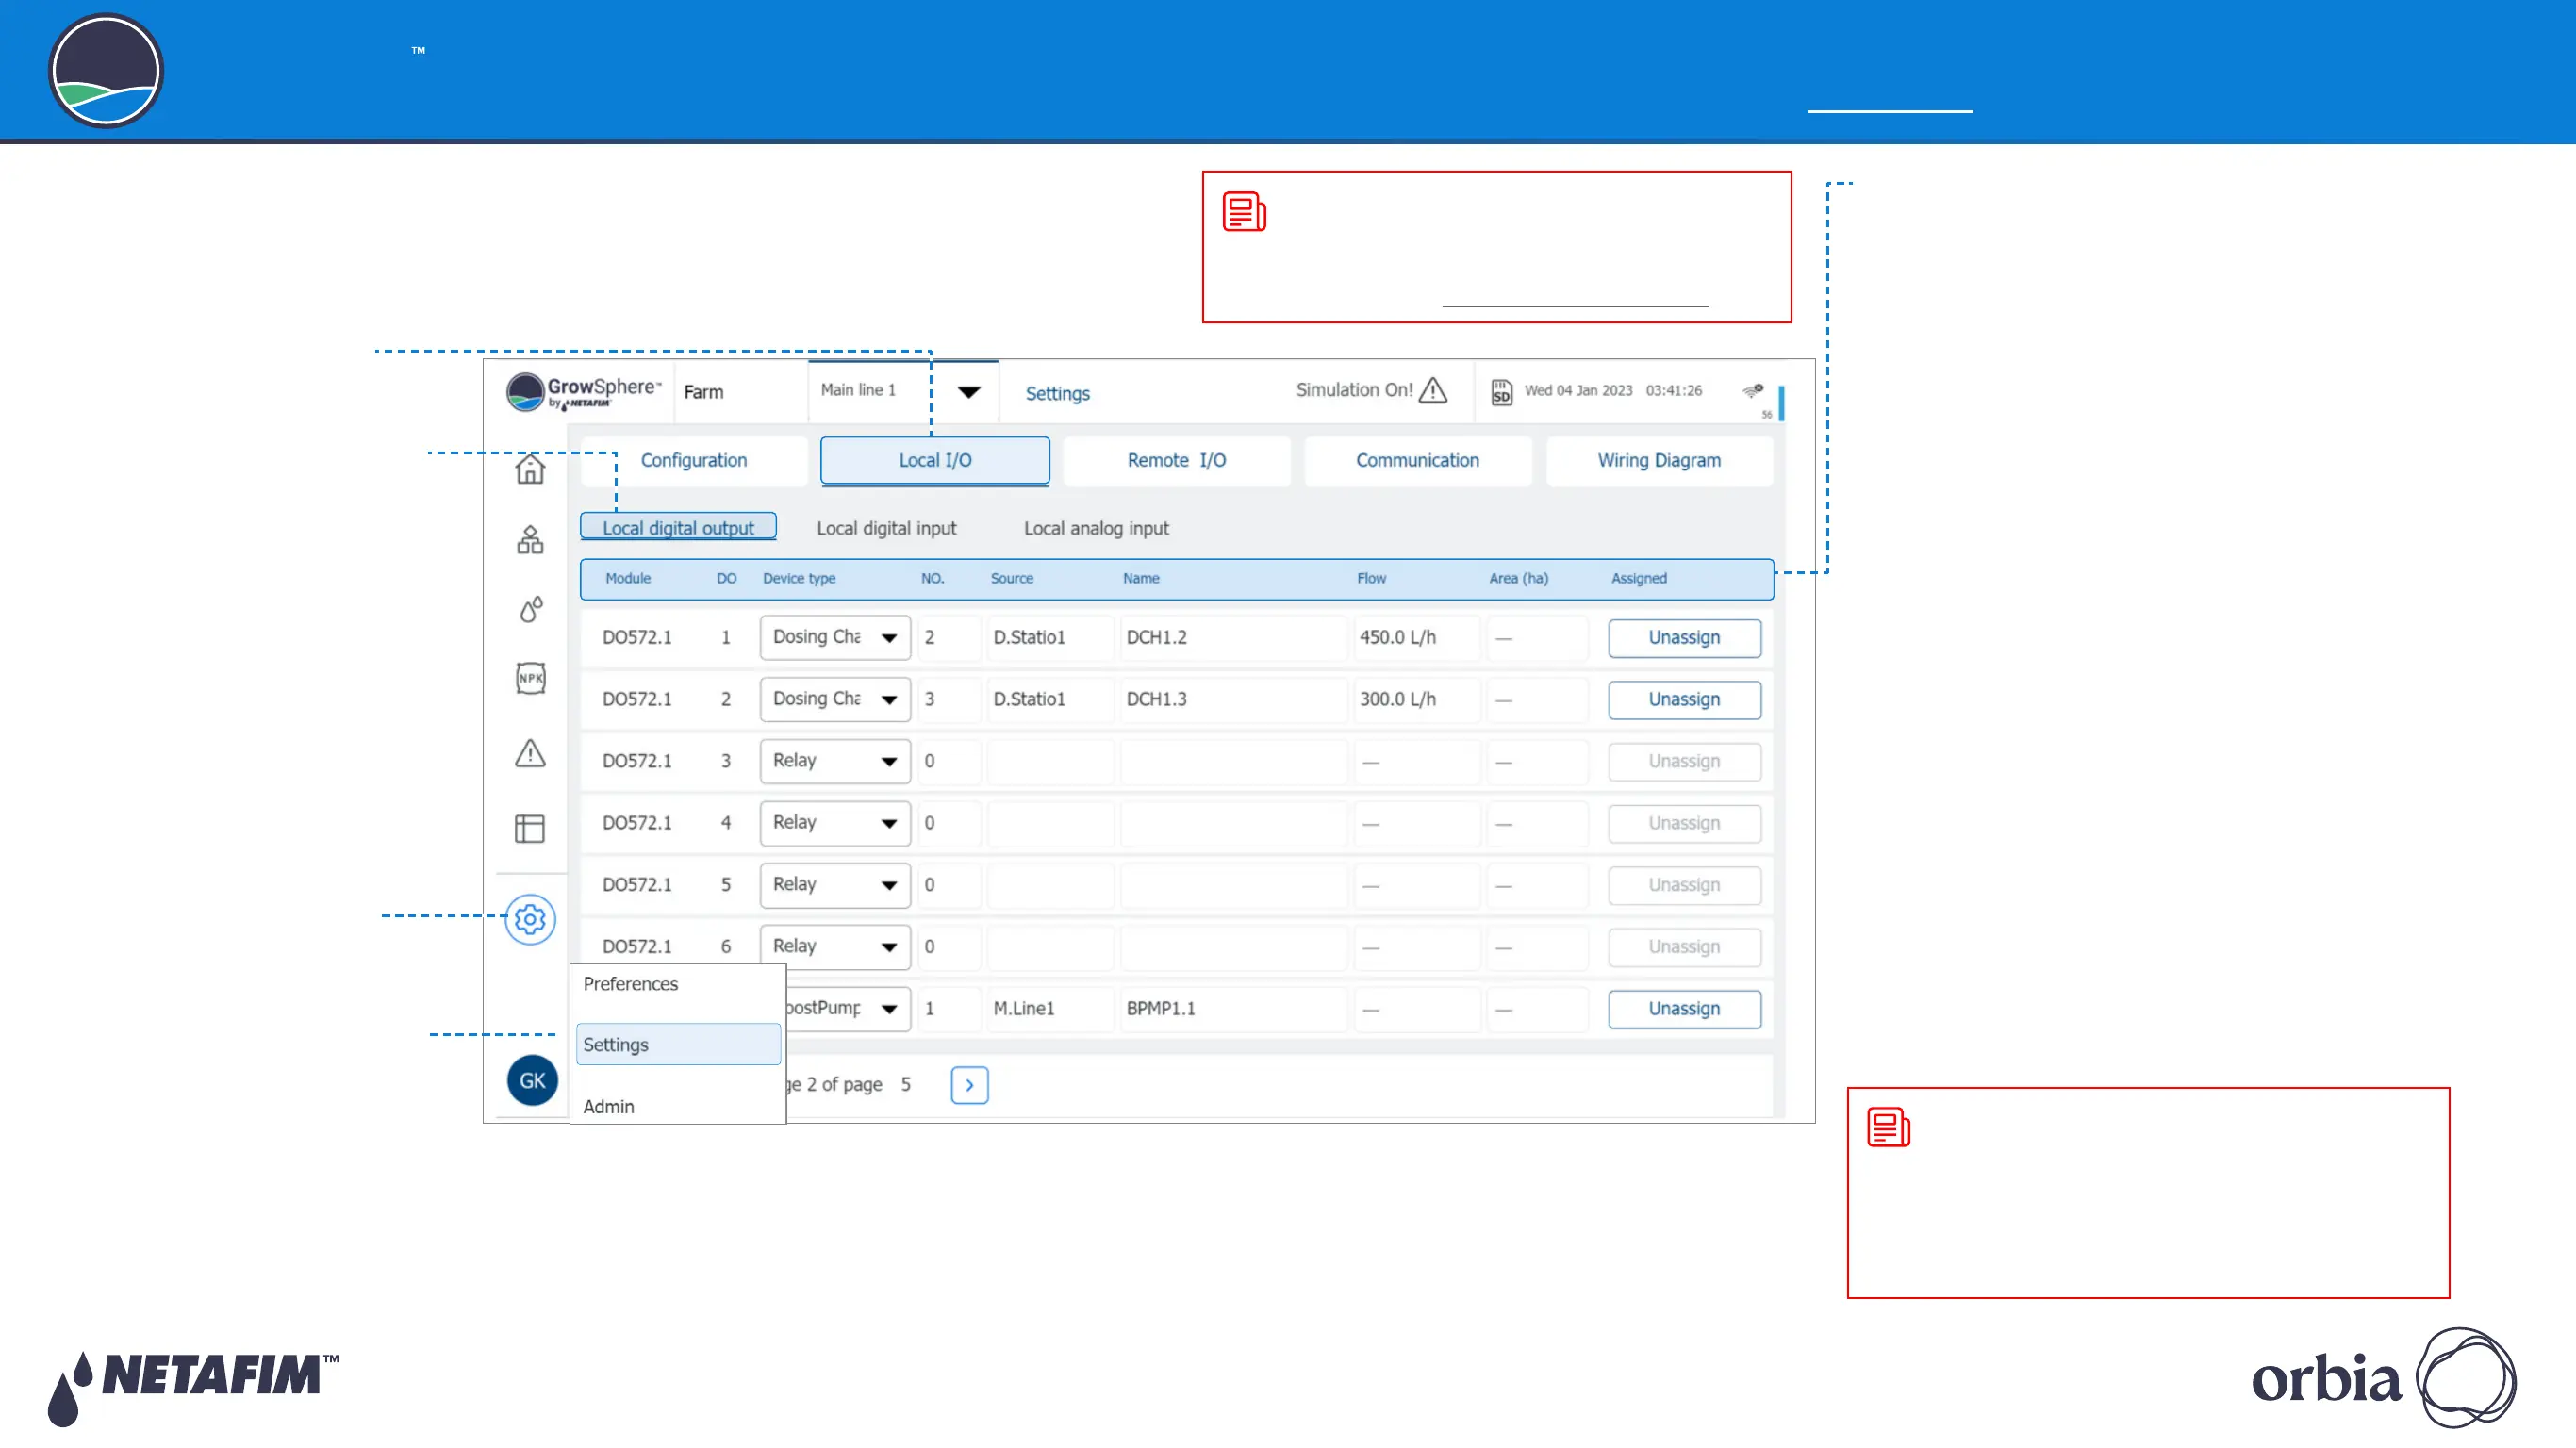This screenshot has height=1448, width=2576.
Task: Click the note icon in lower red box
Action: (1889, 1128)
